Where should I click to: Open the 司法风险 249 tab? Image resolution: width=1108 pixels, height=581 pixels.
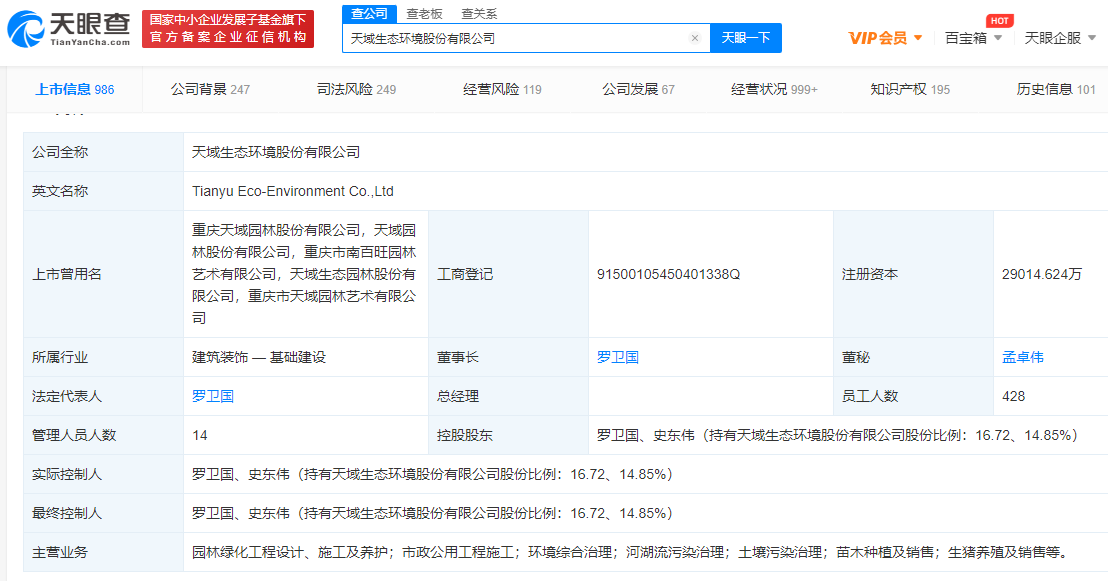(356, 89)
